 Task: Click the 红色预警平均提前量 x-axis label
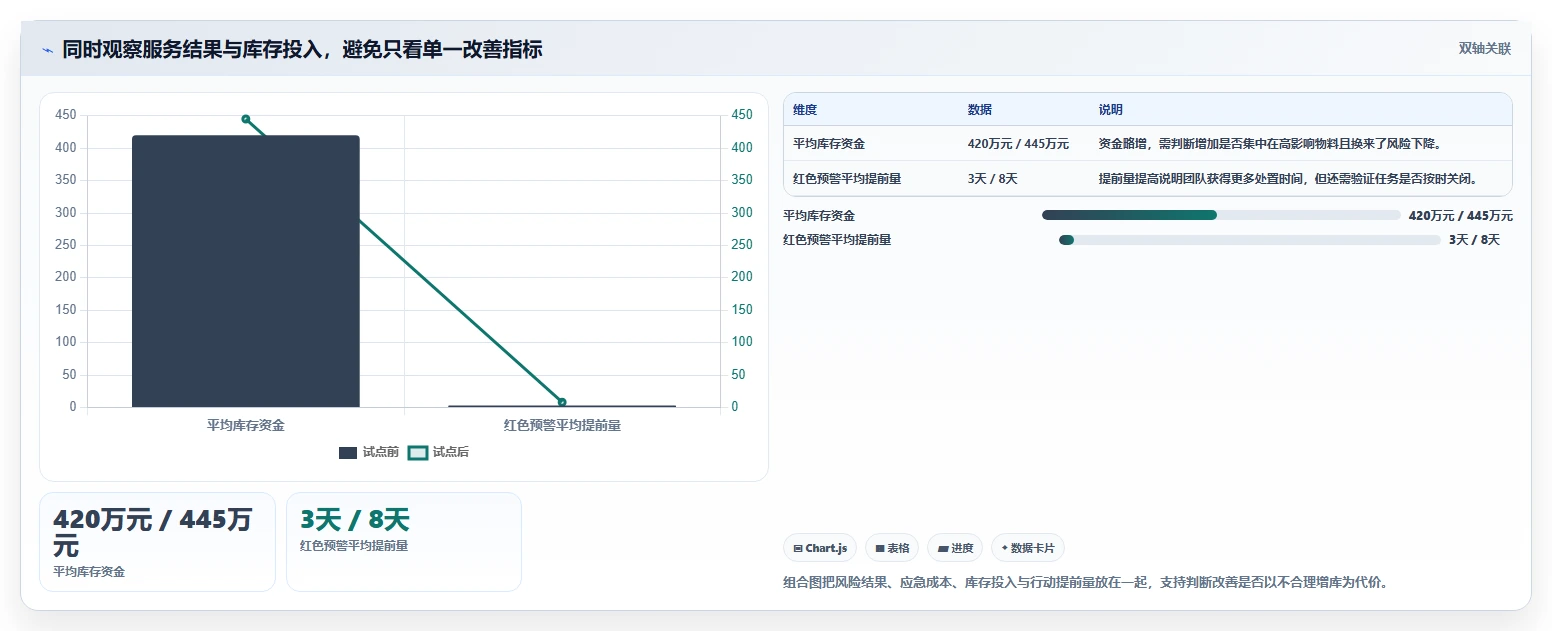[x=562, y=425]
